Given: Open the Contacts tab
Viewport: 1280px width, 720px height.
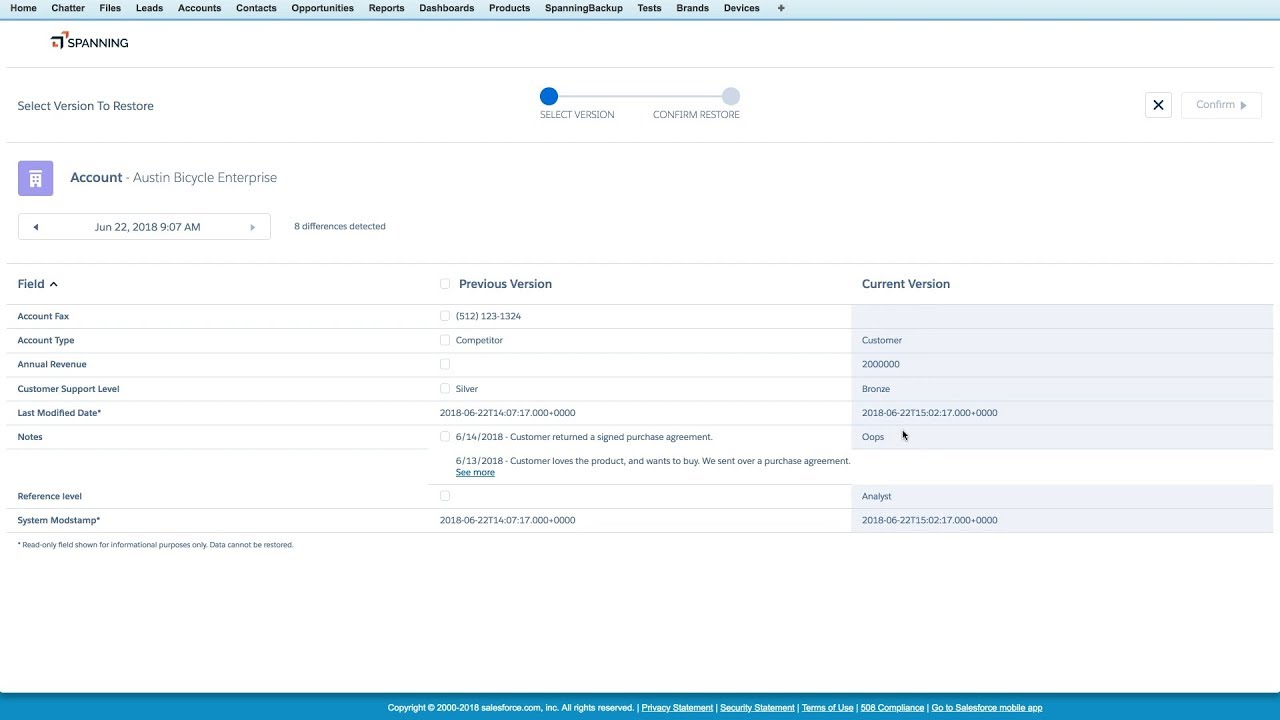Looking at the screenshot, I should (x=256, y=8).
